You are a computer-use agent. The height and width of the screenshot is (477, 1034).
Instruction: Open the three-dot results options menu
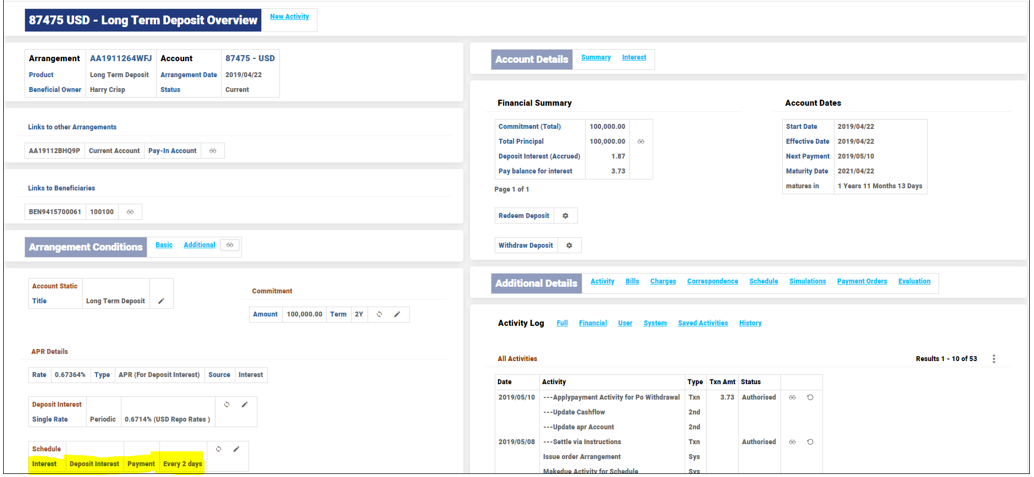click(x=993, y=359)
